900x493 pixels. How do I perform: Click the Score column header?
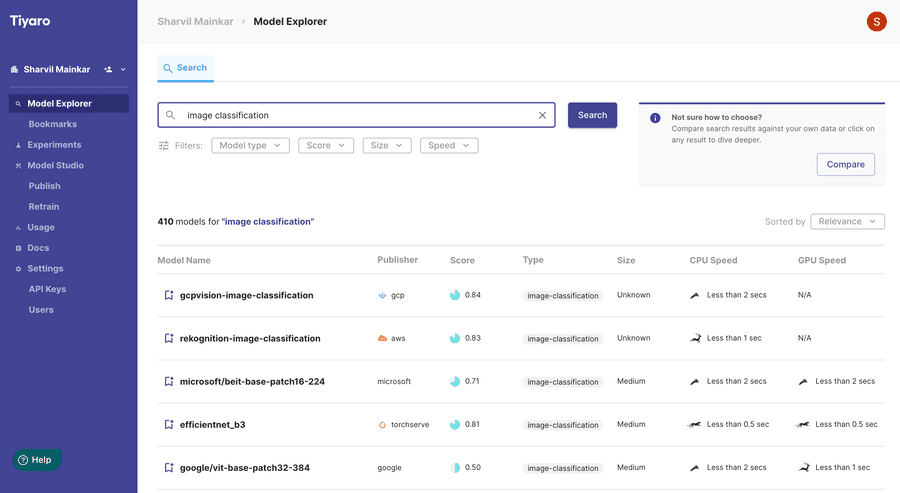coord(462,260)
